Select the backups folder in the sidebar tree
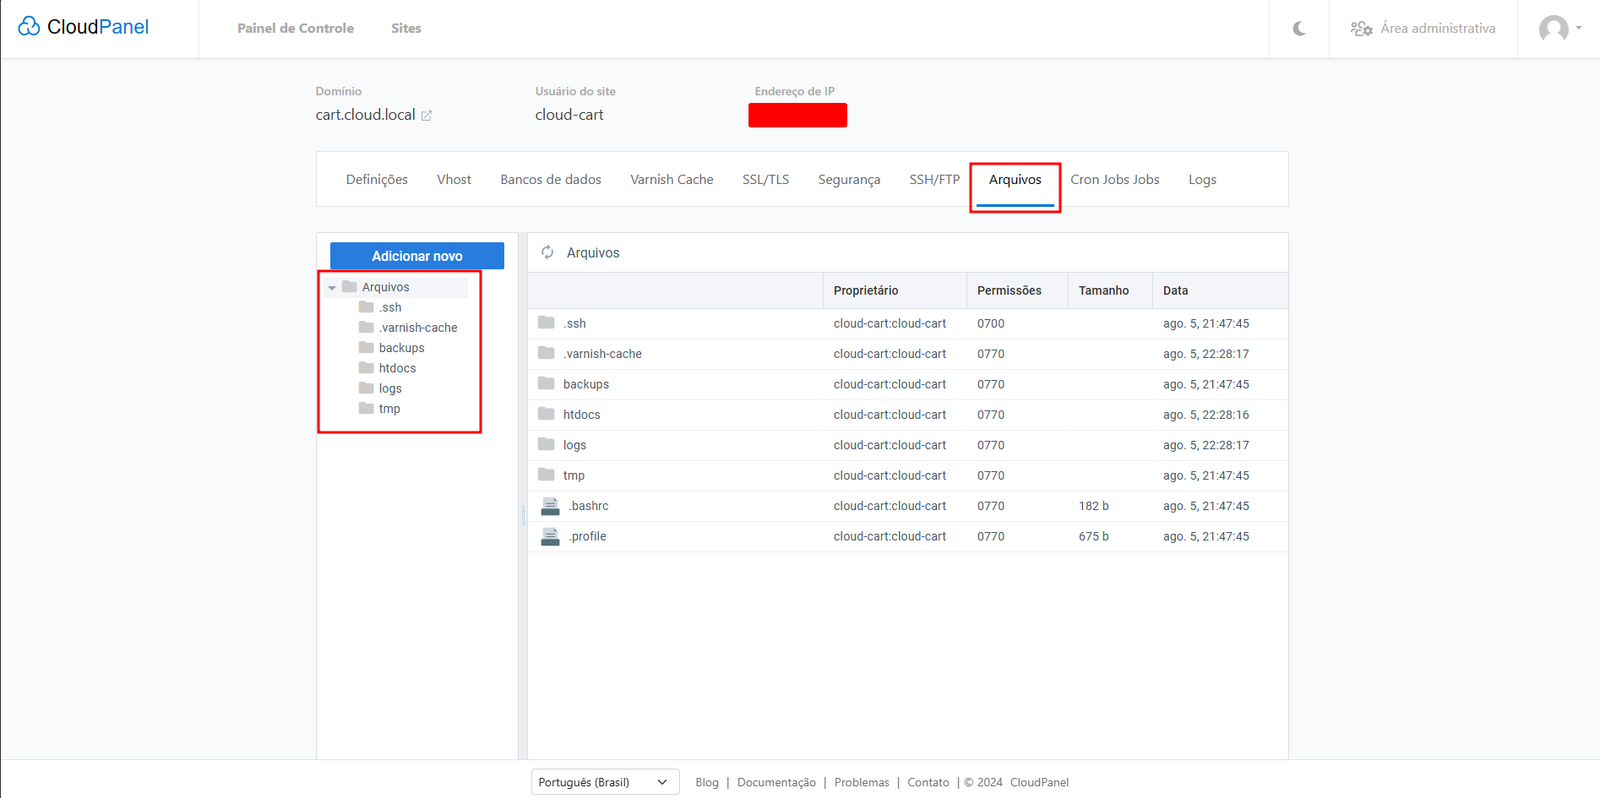This screenshot has height=798, width=1600. click(x=401, y=348)
